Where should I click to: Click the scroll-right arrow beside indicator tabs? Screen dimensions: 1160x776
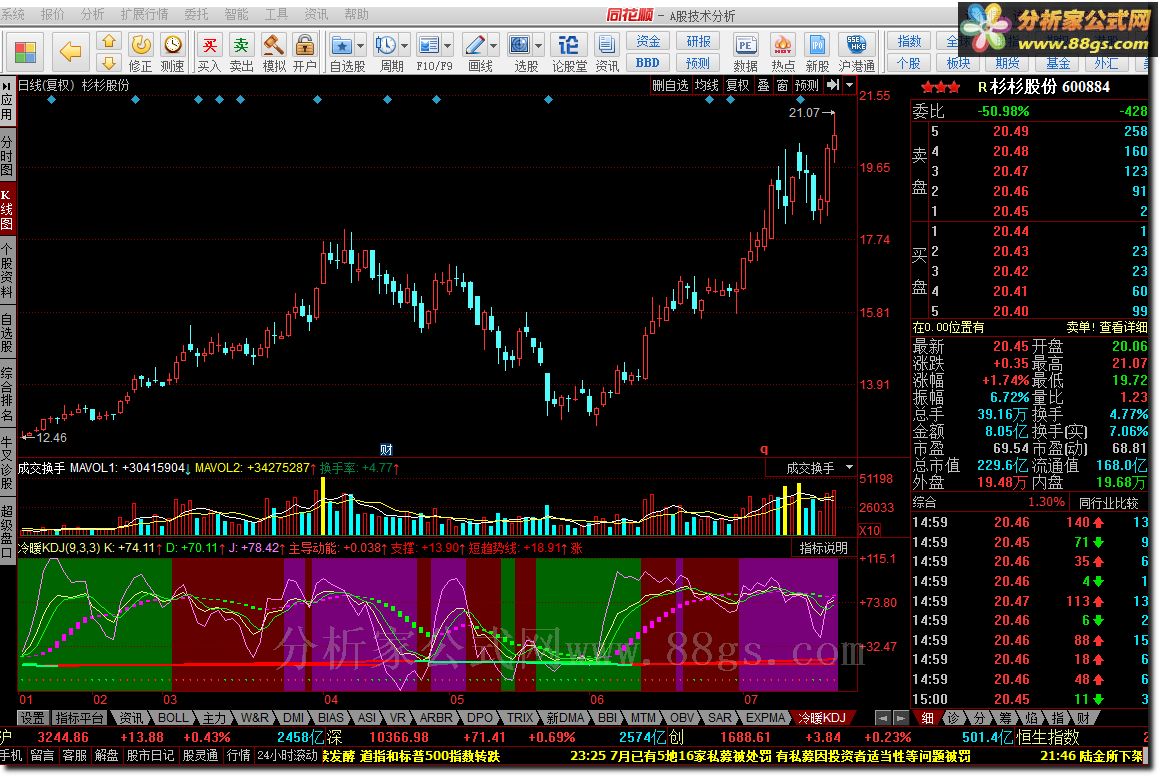[900, 718]
